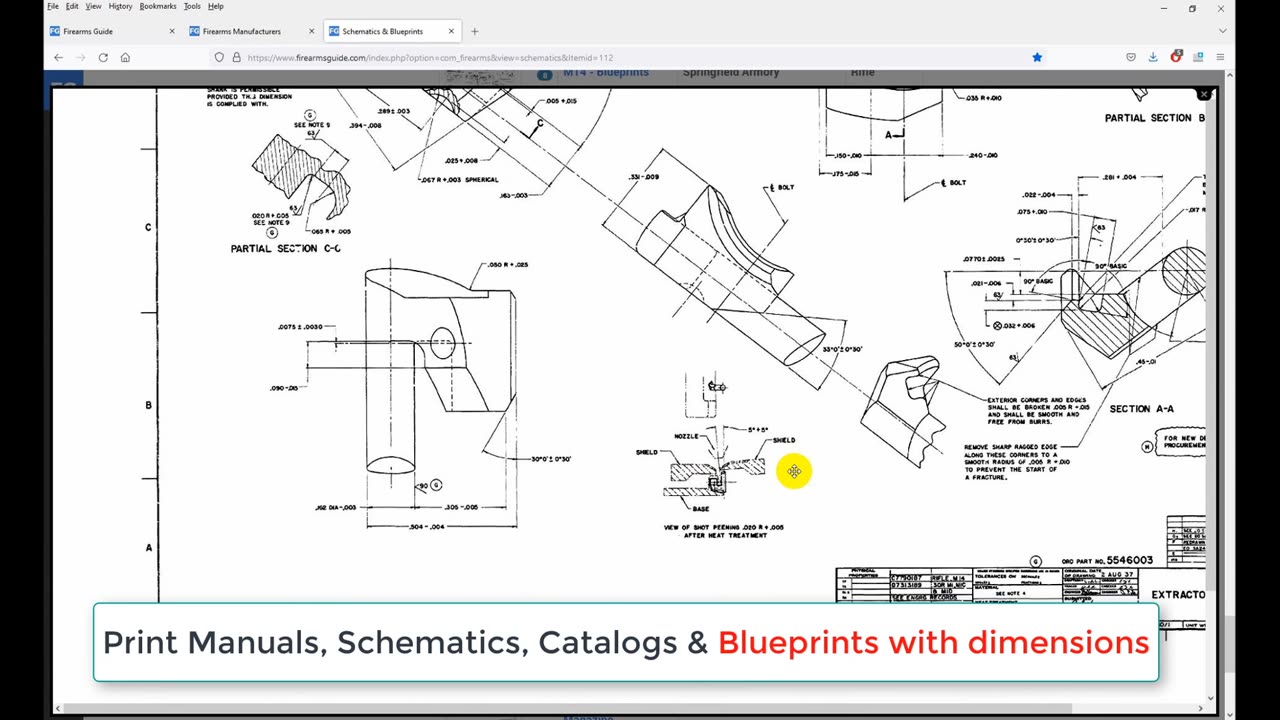The width and height of the screenshot is (1280, 720).
Task: Click the ORD PART NO. 5546003 text
Action: tap(1107, 560)
